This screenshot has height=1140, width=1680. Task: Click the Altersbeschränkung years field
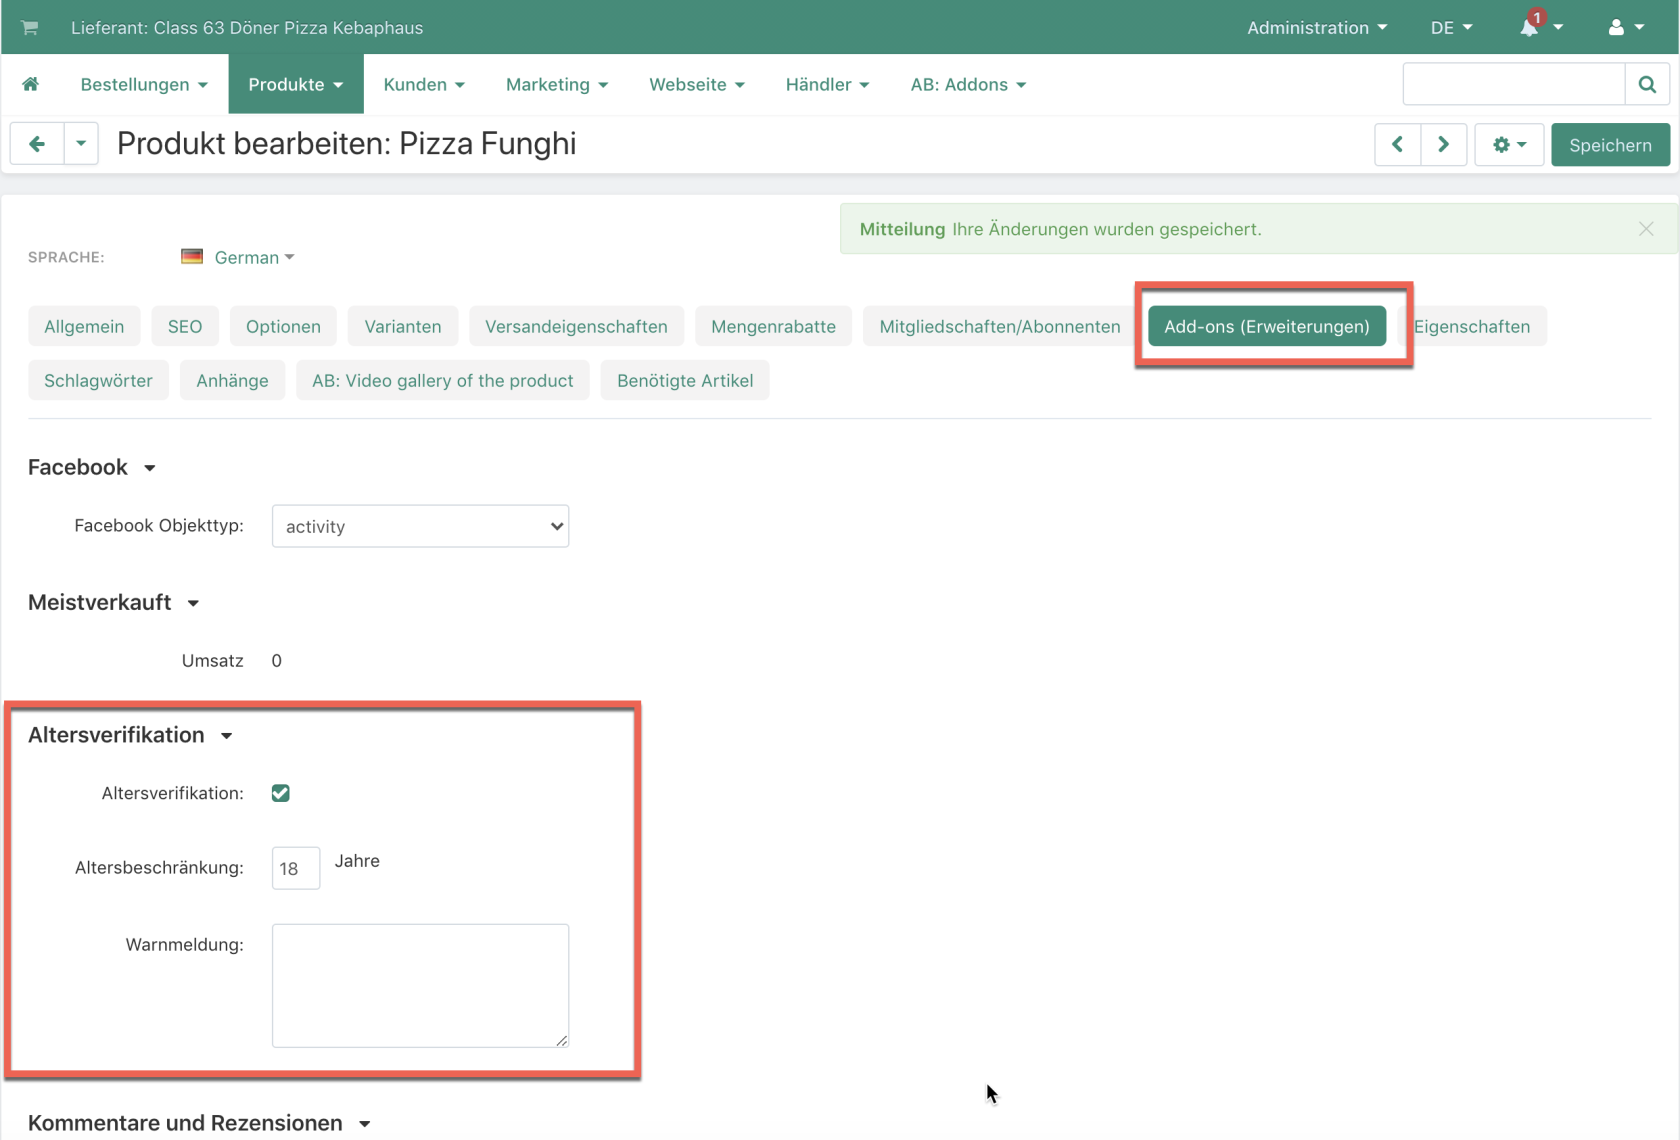pyautogui.click(x=296, y=868)
